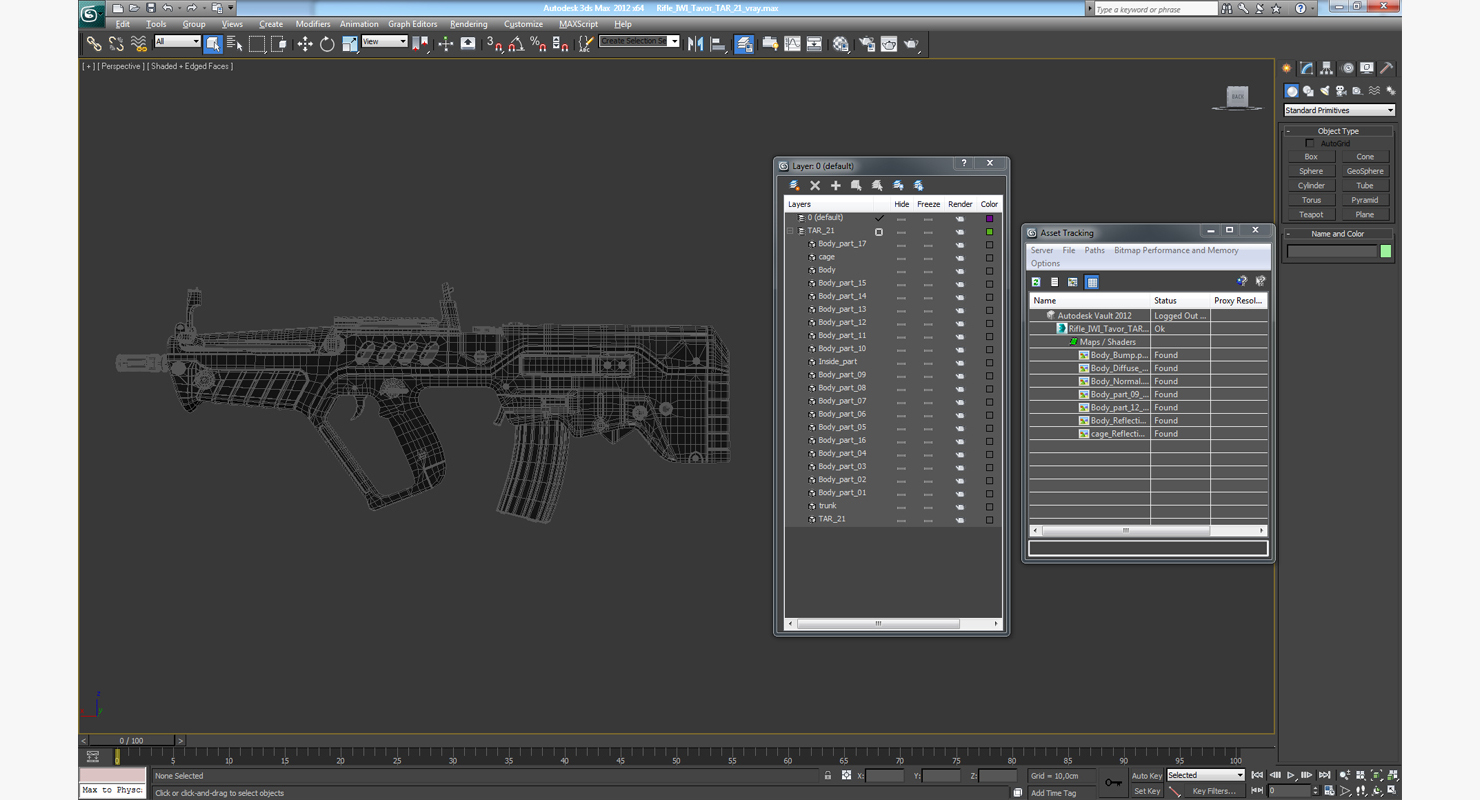
Task: Click Add Selected Objects plus icon
Action: (836, 185)
